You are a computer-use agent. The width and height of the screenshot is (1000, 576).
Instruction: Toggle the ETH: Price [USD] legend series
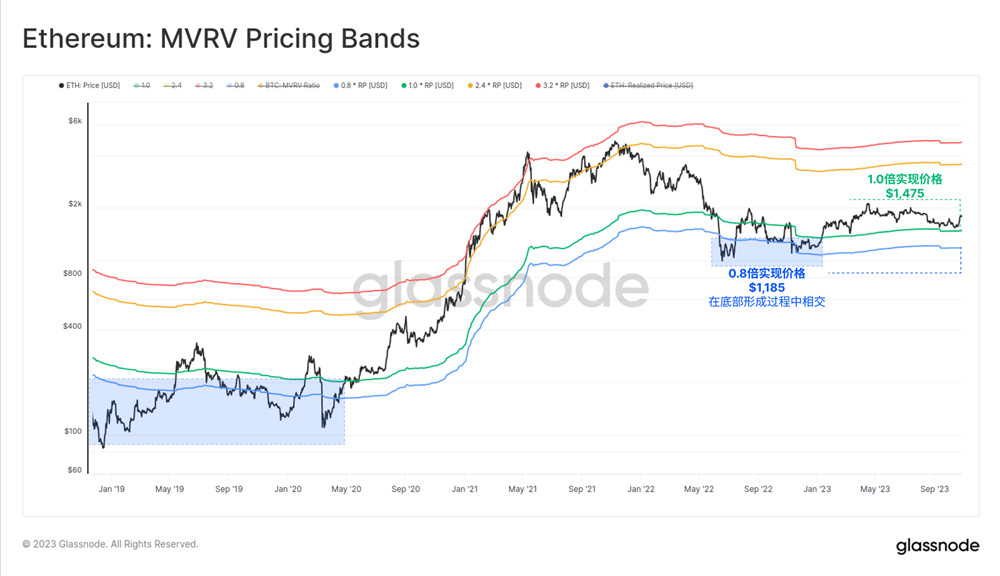click(89, 85)
